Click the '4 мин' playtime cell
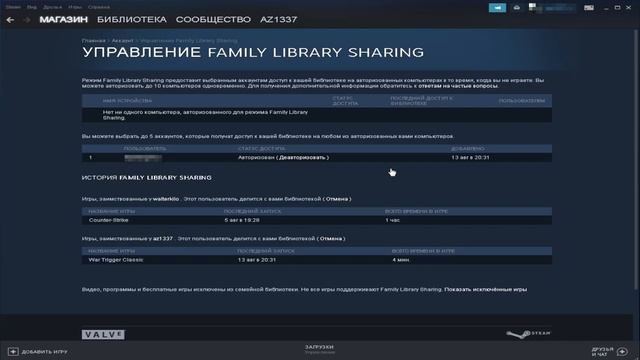Viewport: 640px width, 360px height. click(x=400, y=260)
